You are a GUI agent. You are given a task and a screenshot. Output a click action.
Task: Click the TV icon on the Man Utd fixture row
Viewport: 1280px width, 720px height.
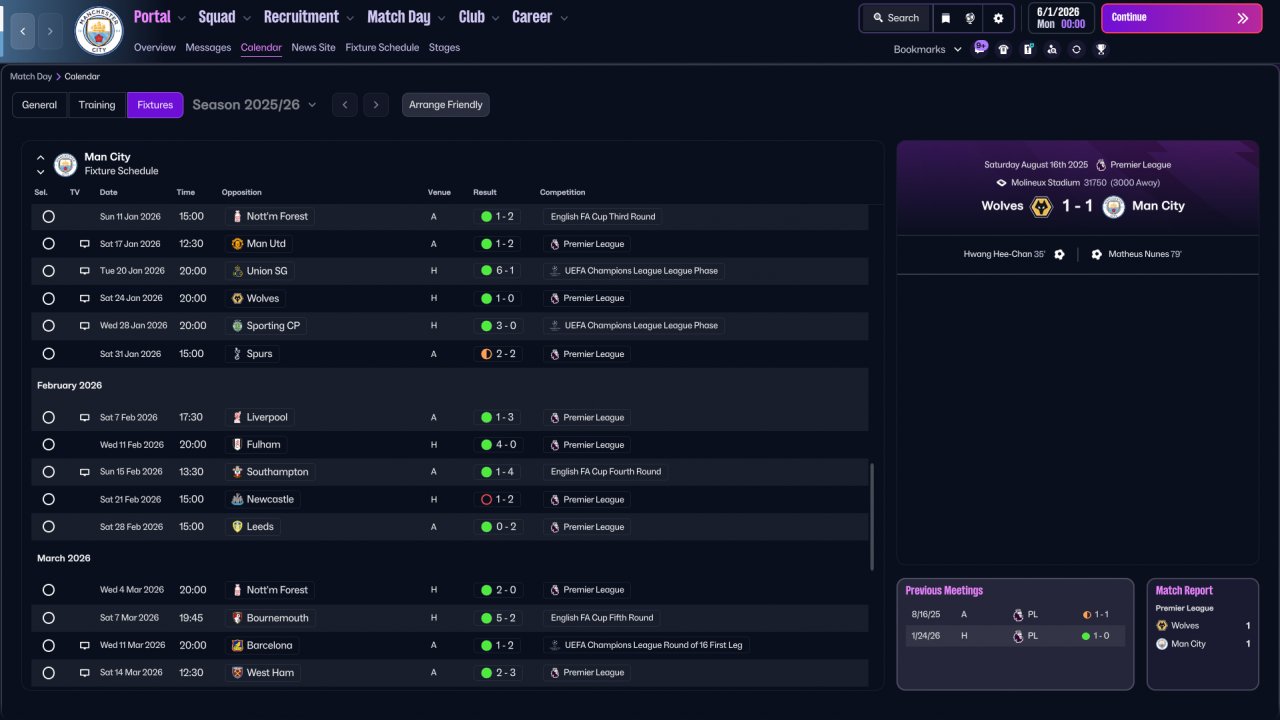(x=85, y=244)
